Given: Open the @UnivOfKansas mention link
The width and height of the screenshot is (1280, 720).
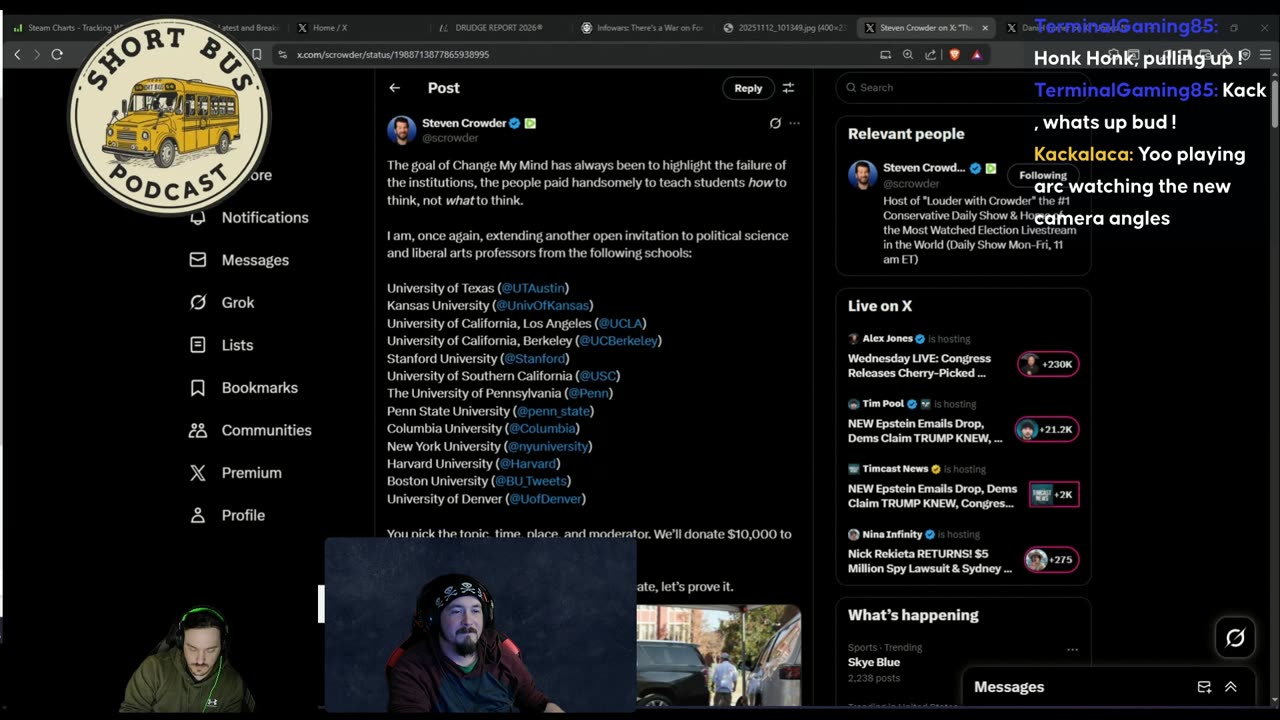Looking at the screenshot, I should [x=543, y=305].
